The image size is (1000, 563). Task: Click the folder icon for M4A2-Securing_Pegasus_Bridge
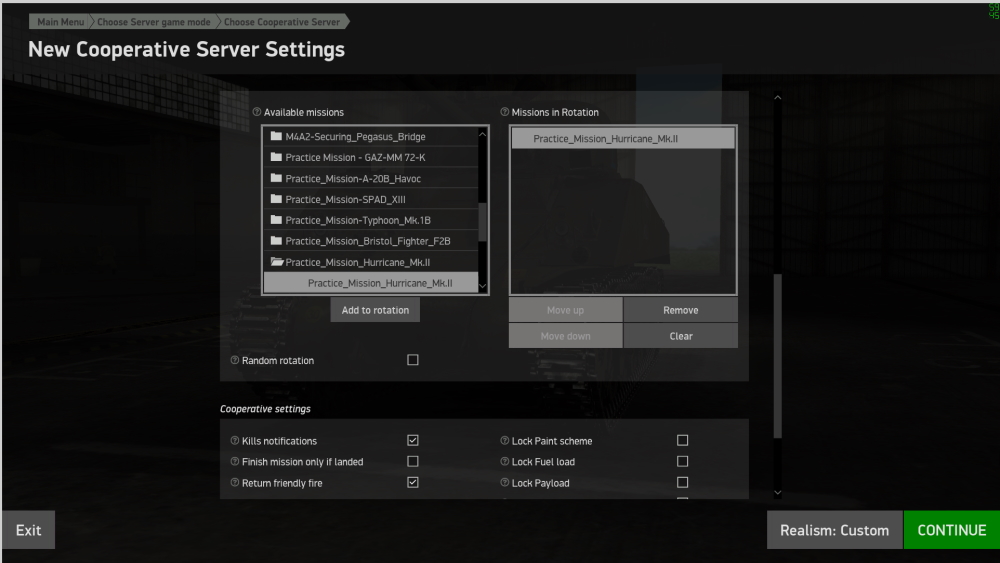tap(277, 136)
